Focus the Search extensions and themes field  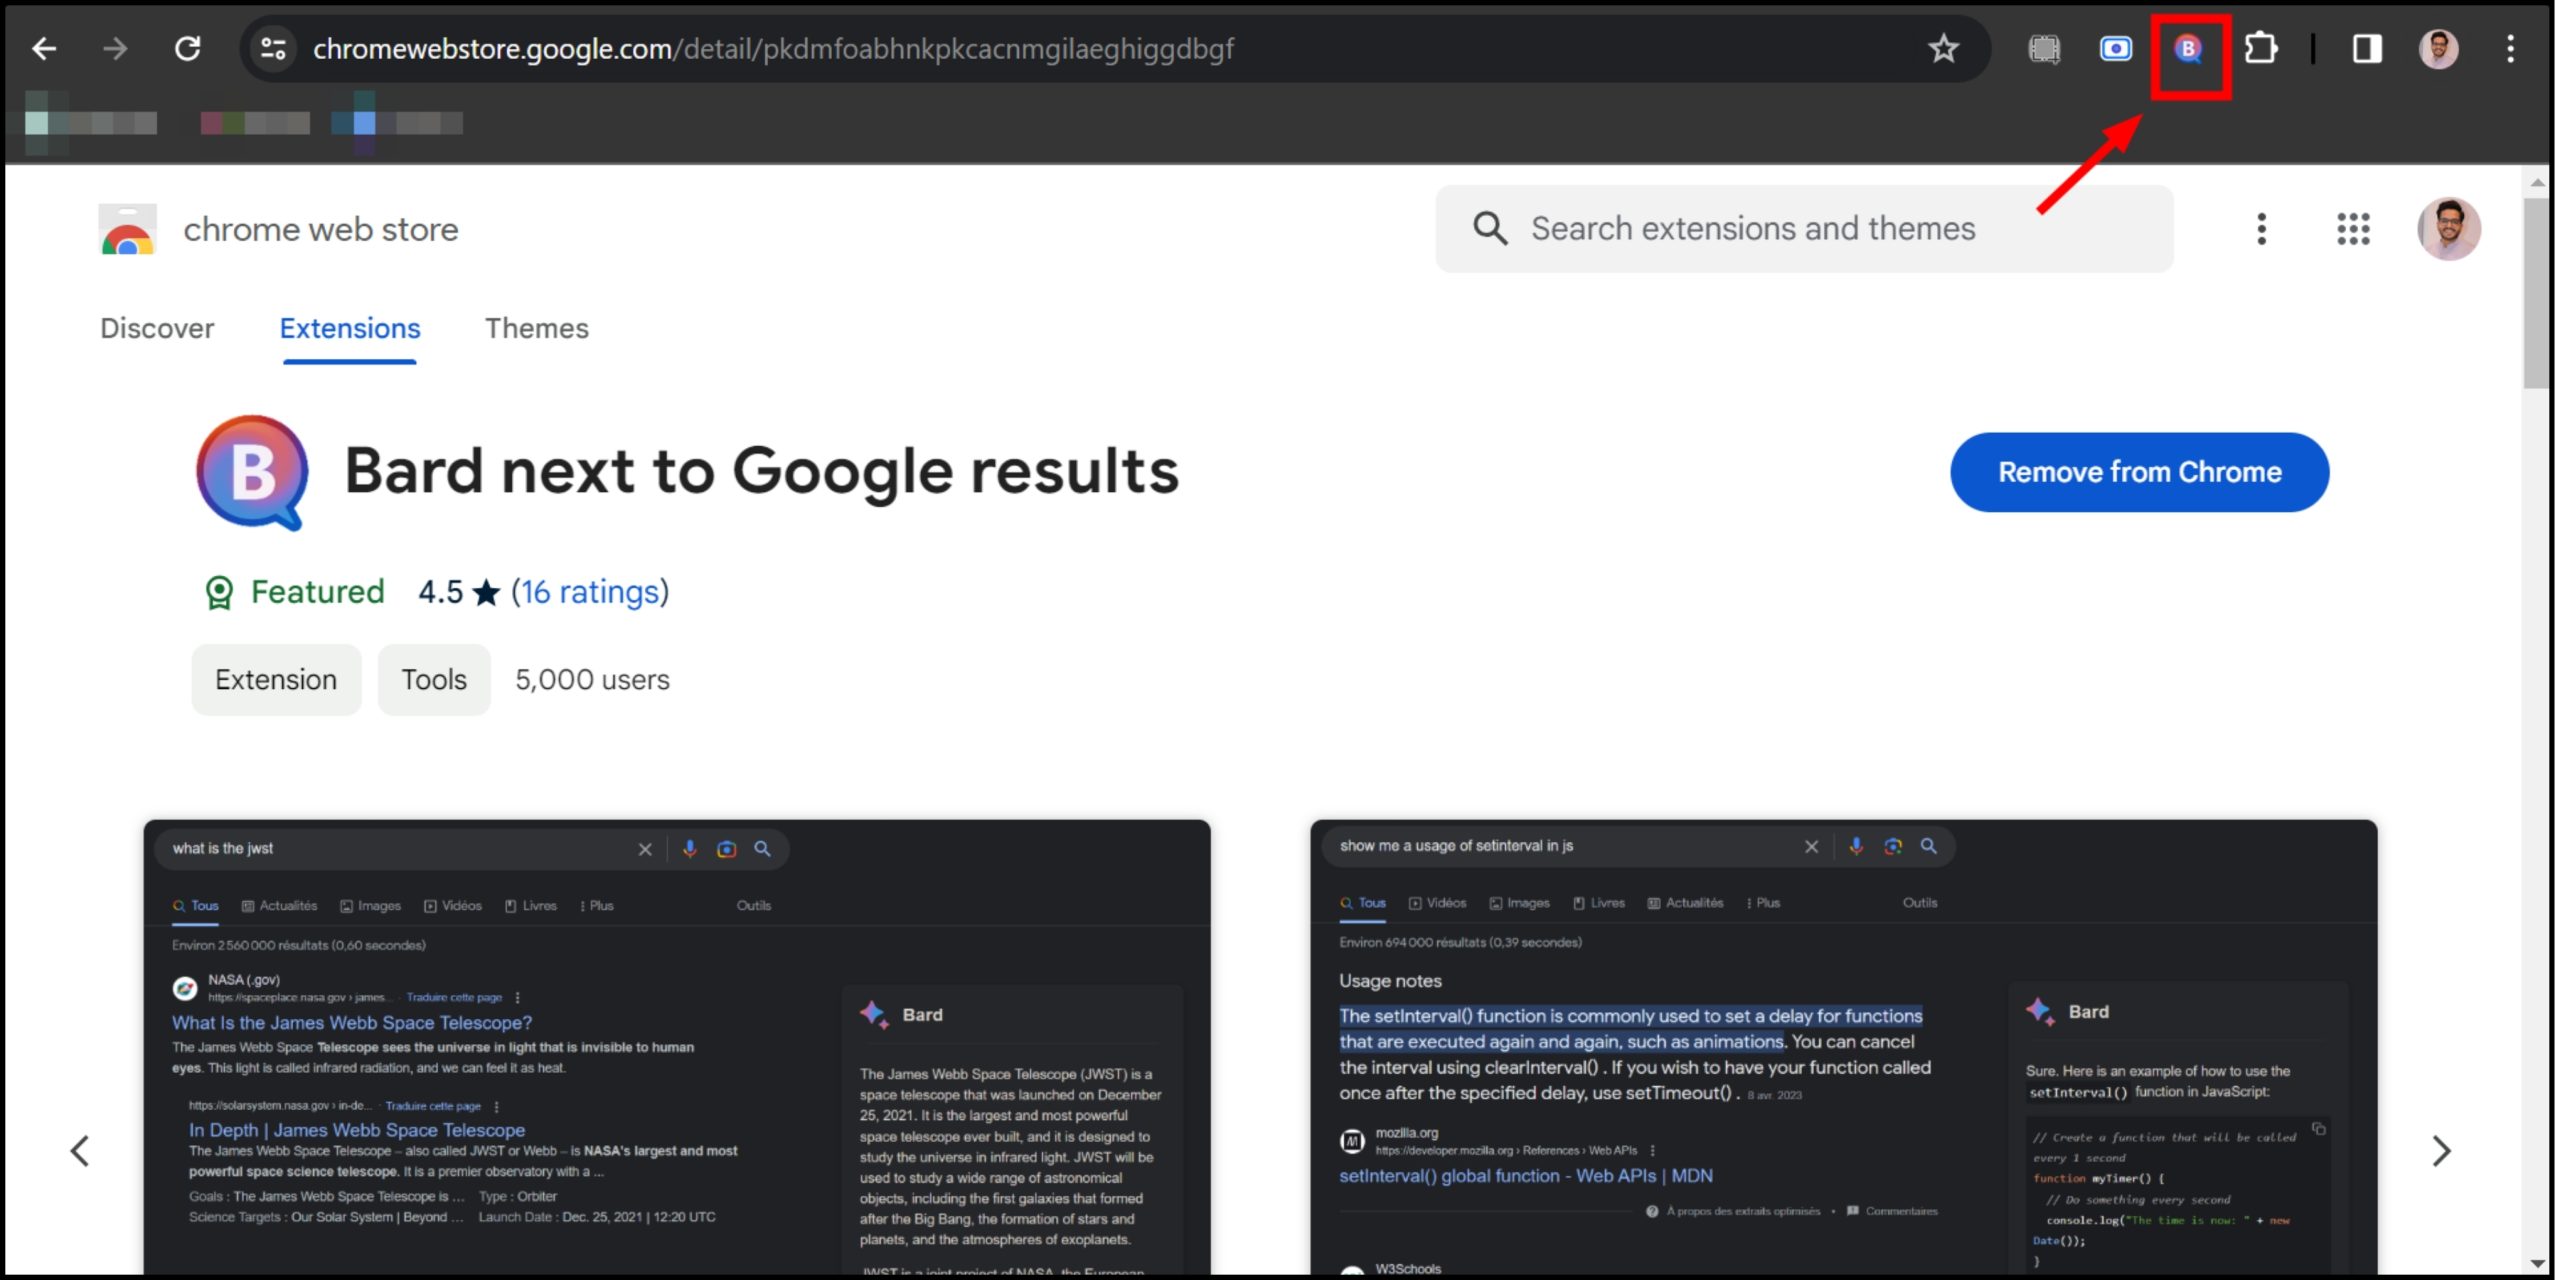pyautogui.click(x=1752, y=229)
